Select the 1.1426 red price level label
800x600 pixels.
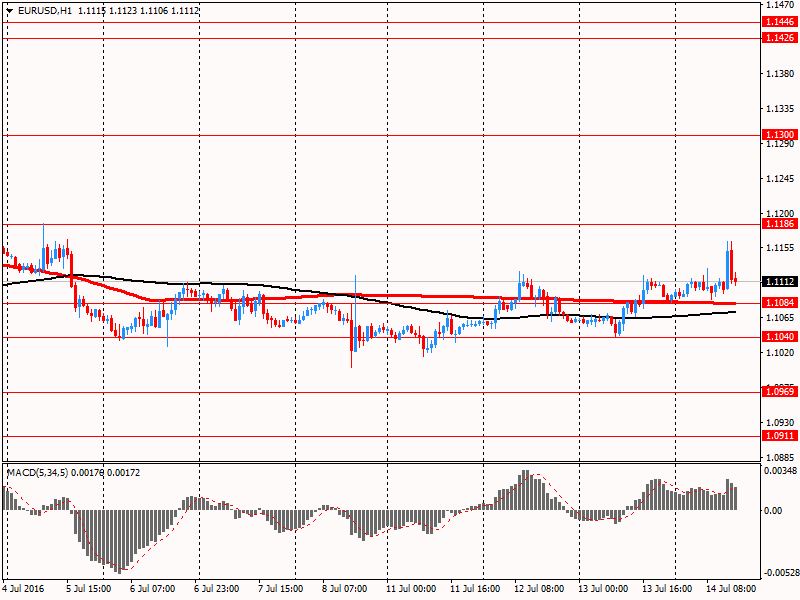coord(779,37)
